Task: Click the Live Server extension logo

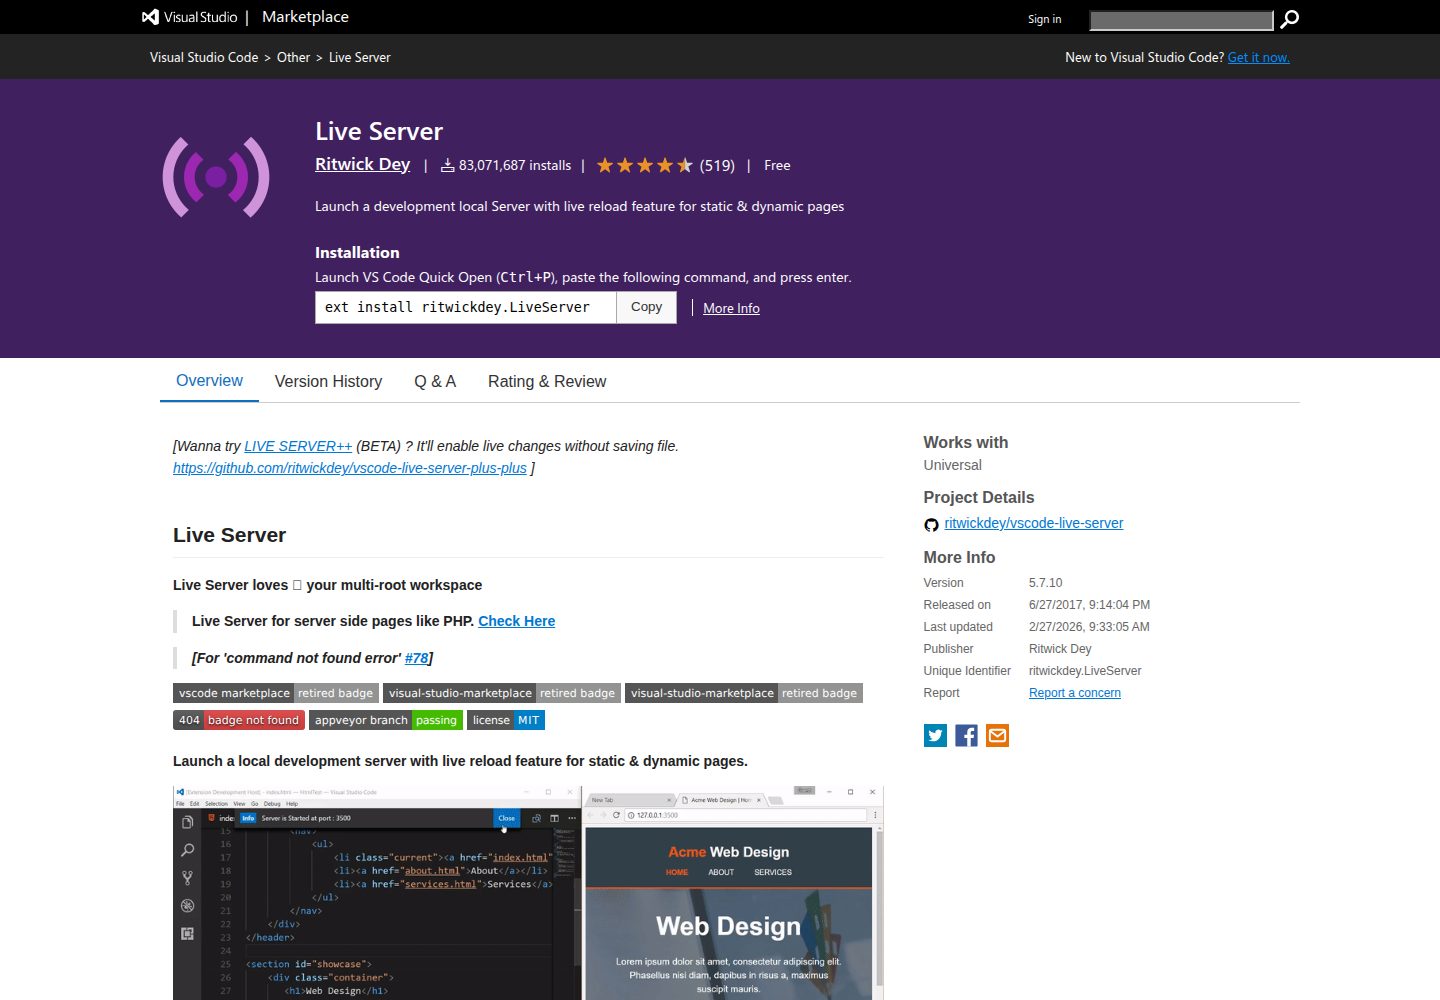Action: [216, 177]
